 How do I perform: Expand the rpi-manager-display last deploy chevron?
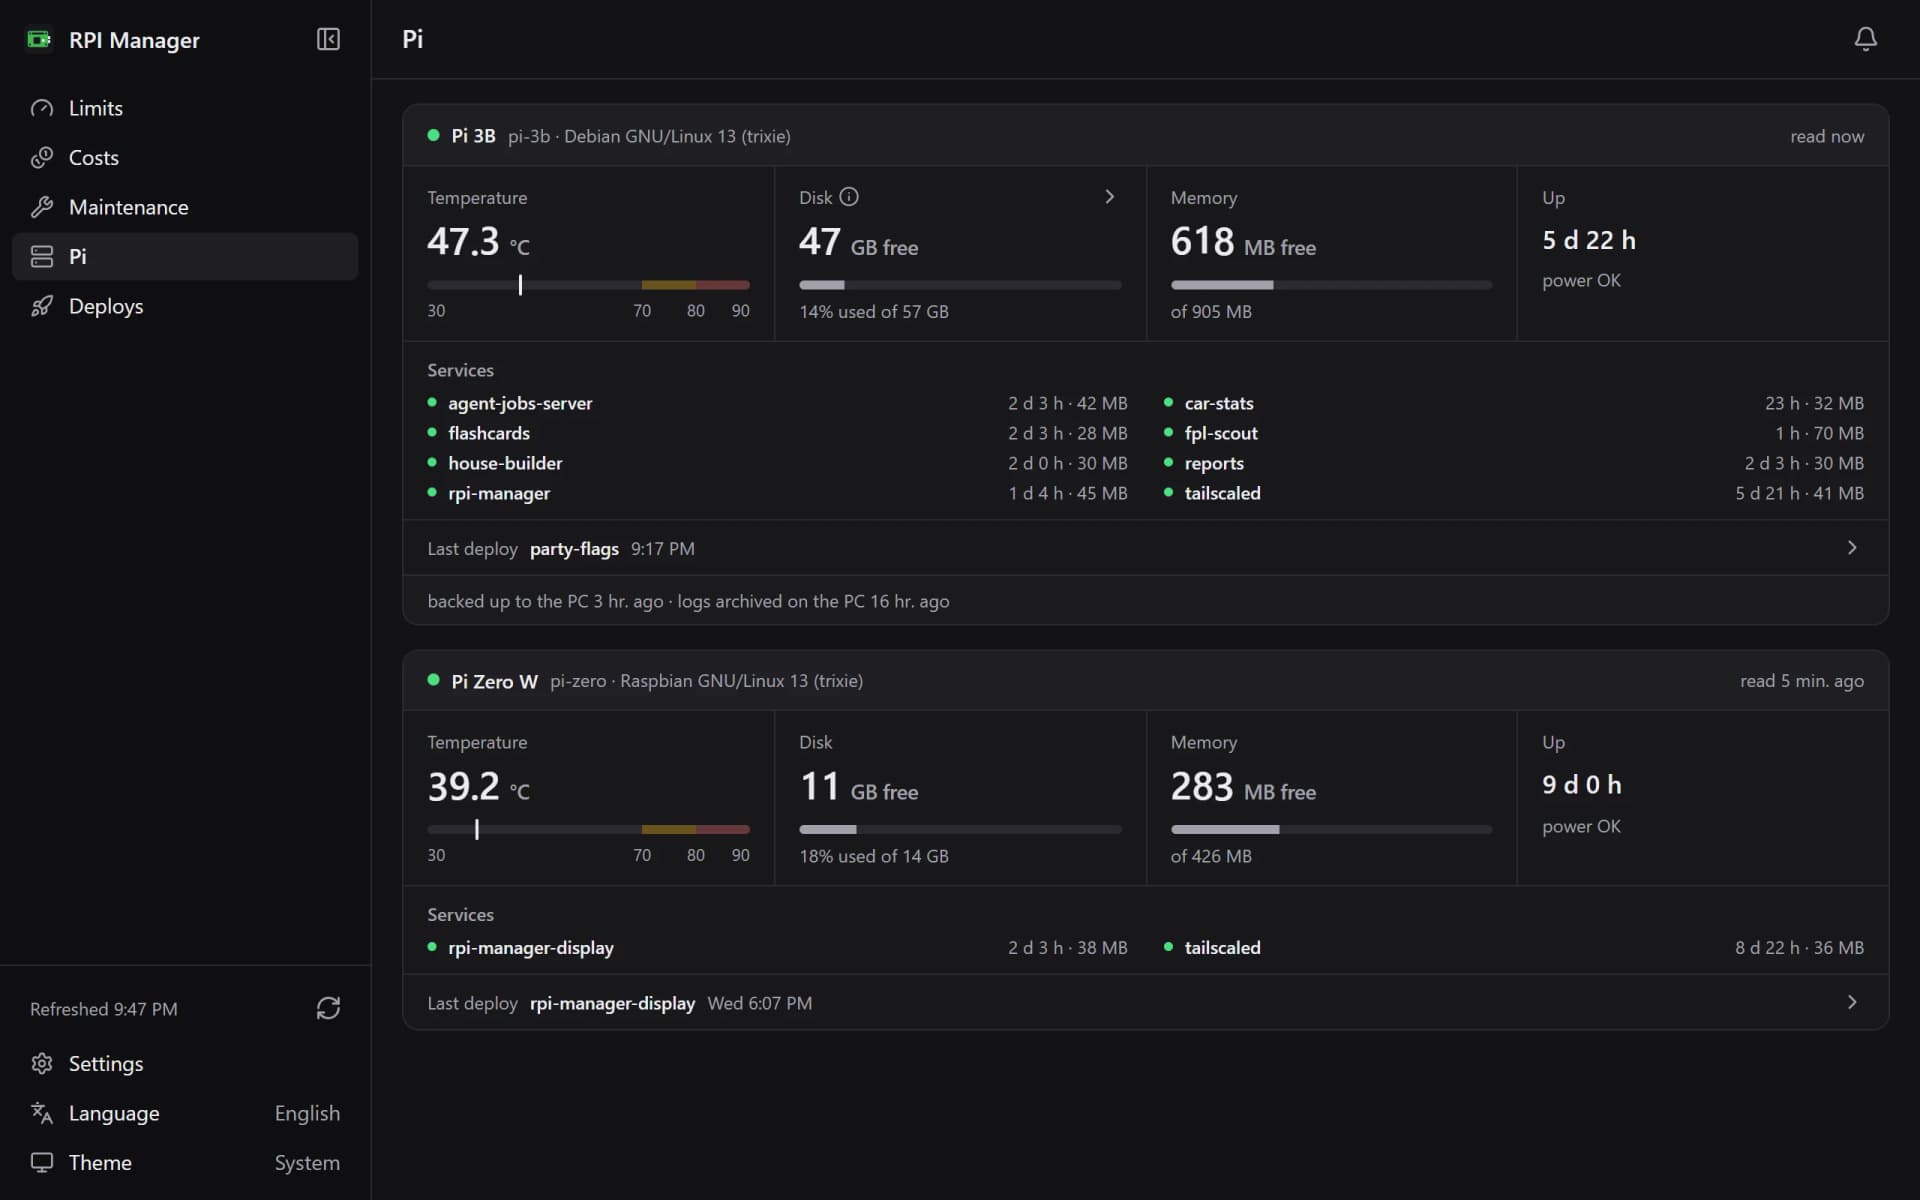1852,1002
